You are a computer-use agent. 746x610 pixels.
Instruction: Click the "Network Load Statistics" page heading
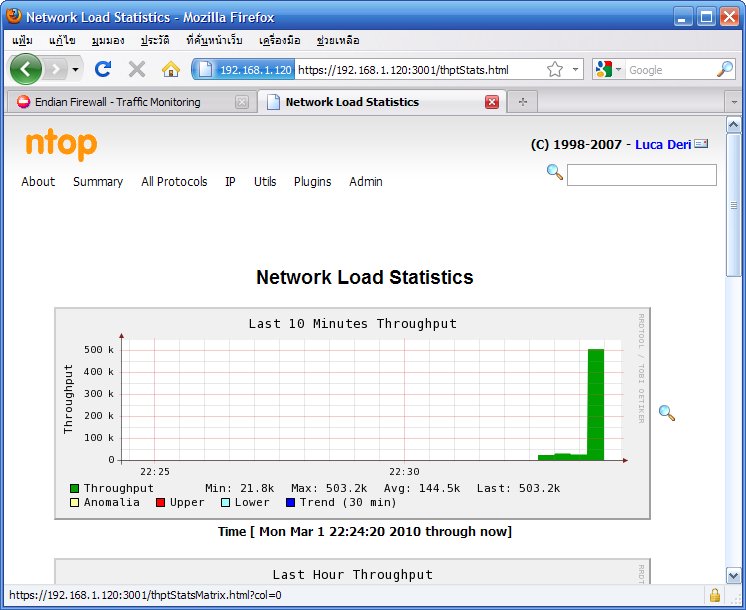(365, 277)
